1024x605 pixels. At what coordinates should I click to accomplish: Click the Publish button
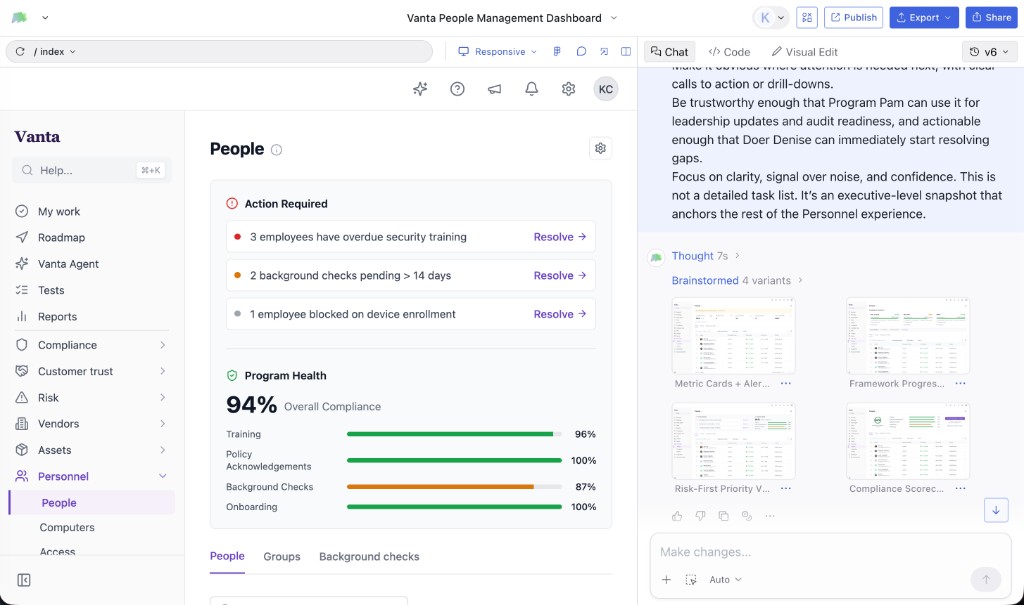[854, 18]
